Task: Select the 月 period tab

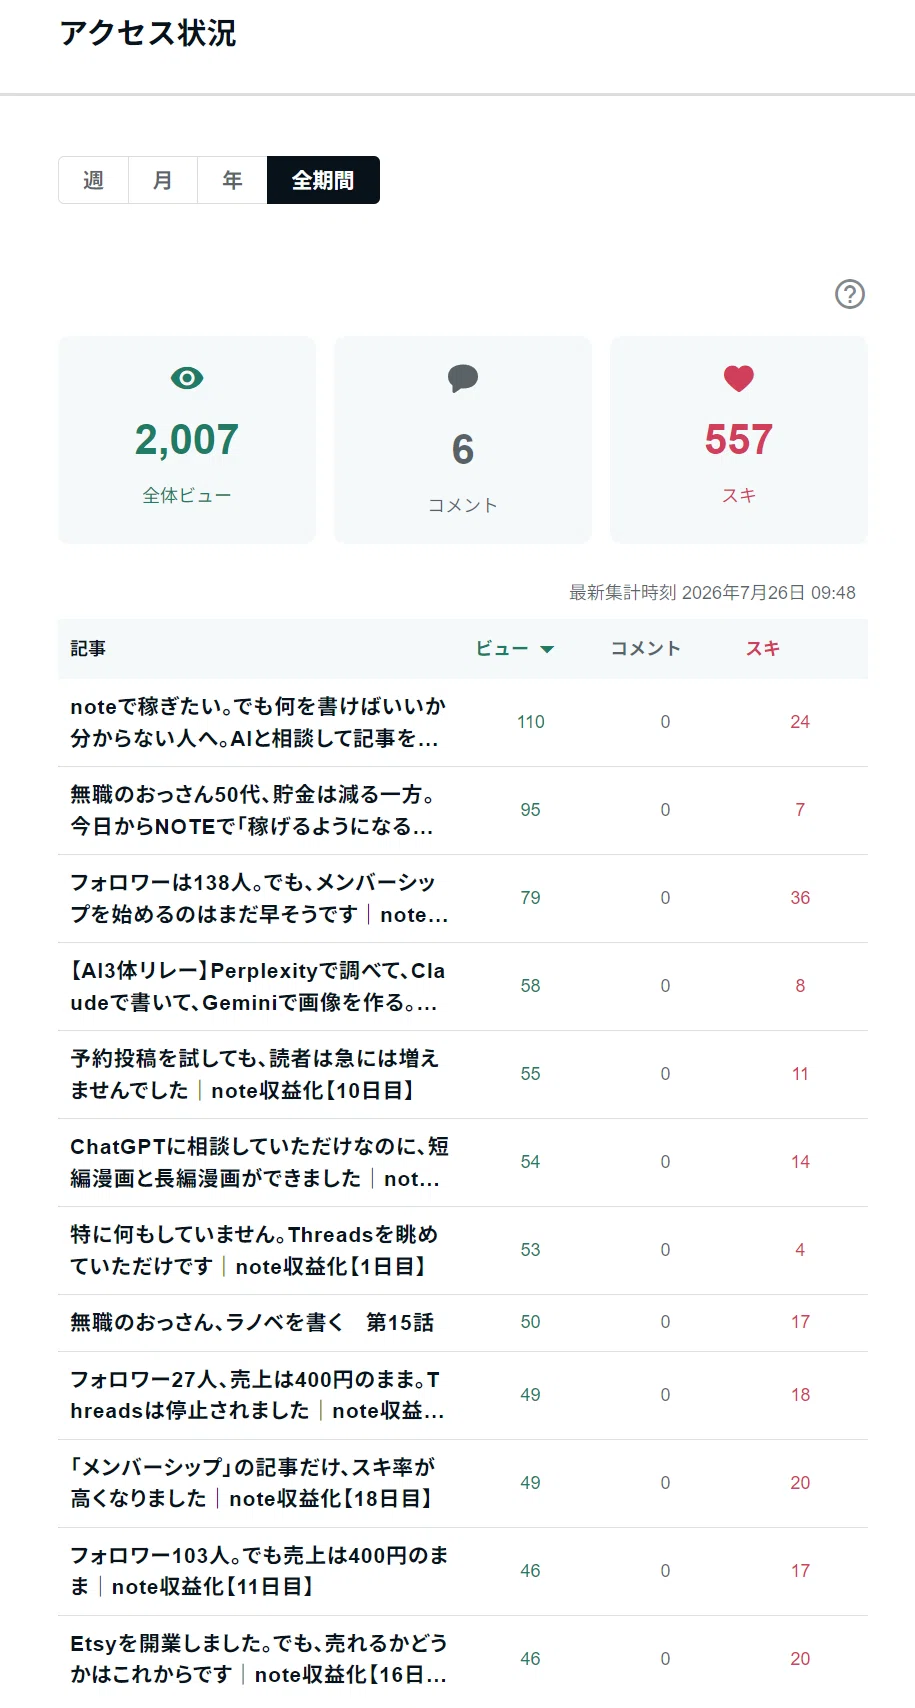Action: point(163,180)
